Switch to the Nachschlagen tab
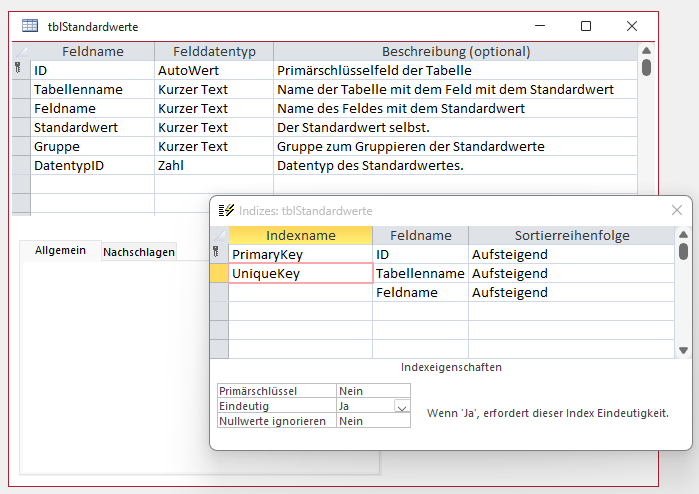699x494 pixels. point(139,252)
